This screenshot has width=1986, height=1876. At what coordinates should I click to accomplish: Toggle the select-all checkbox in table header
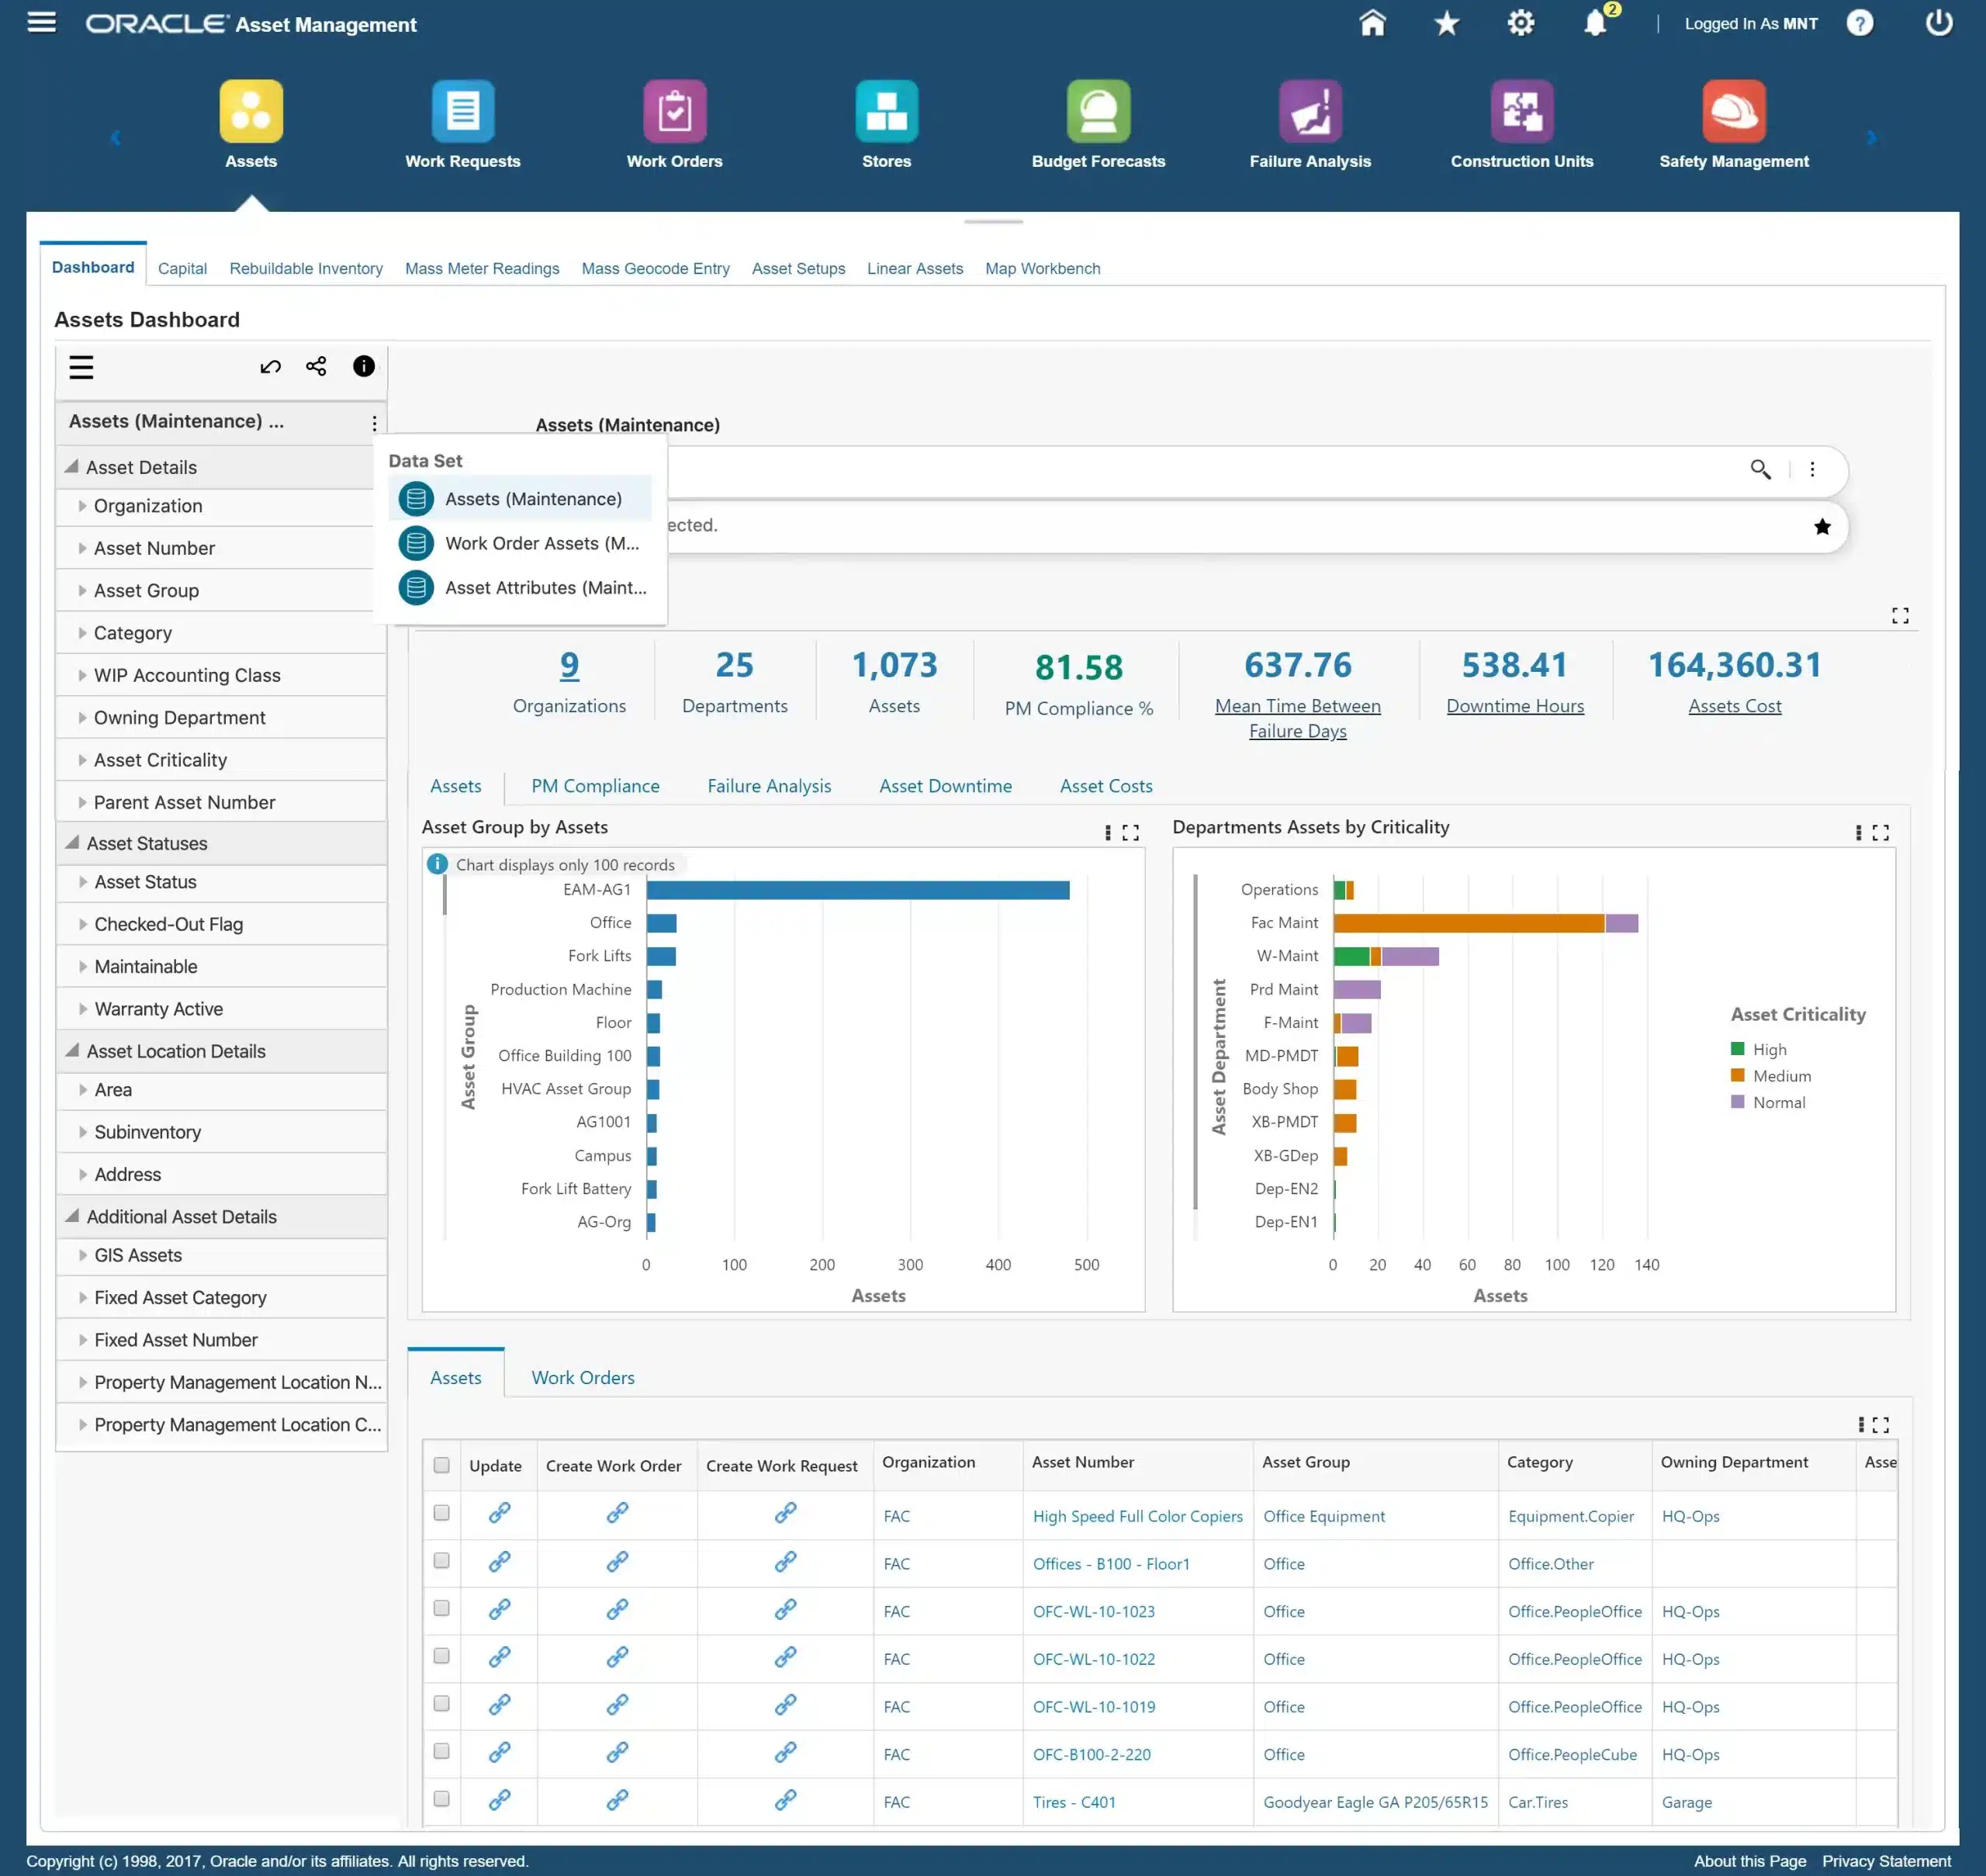pyautogui.click(x=441, y=1464)
